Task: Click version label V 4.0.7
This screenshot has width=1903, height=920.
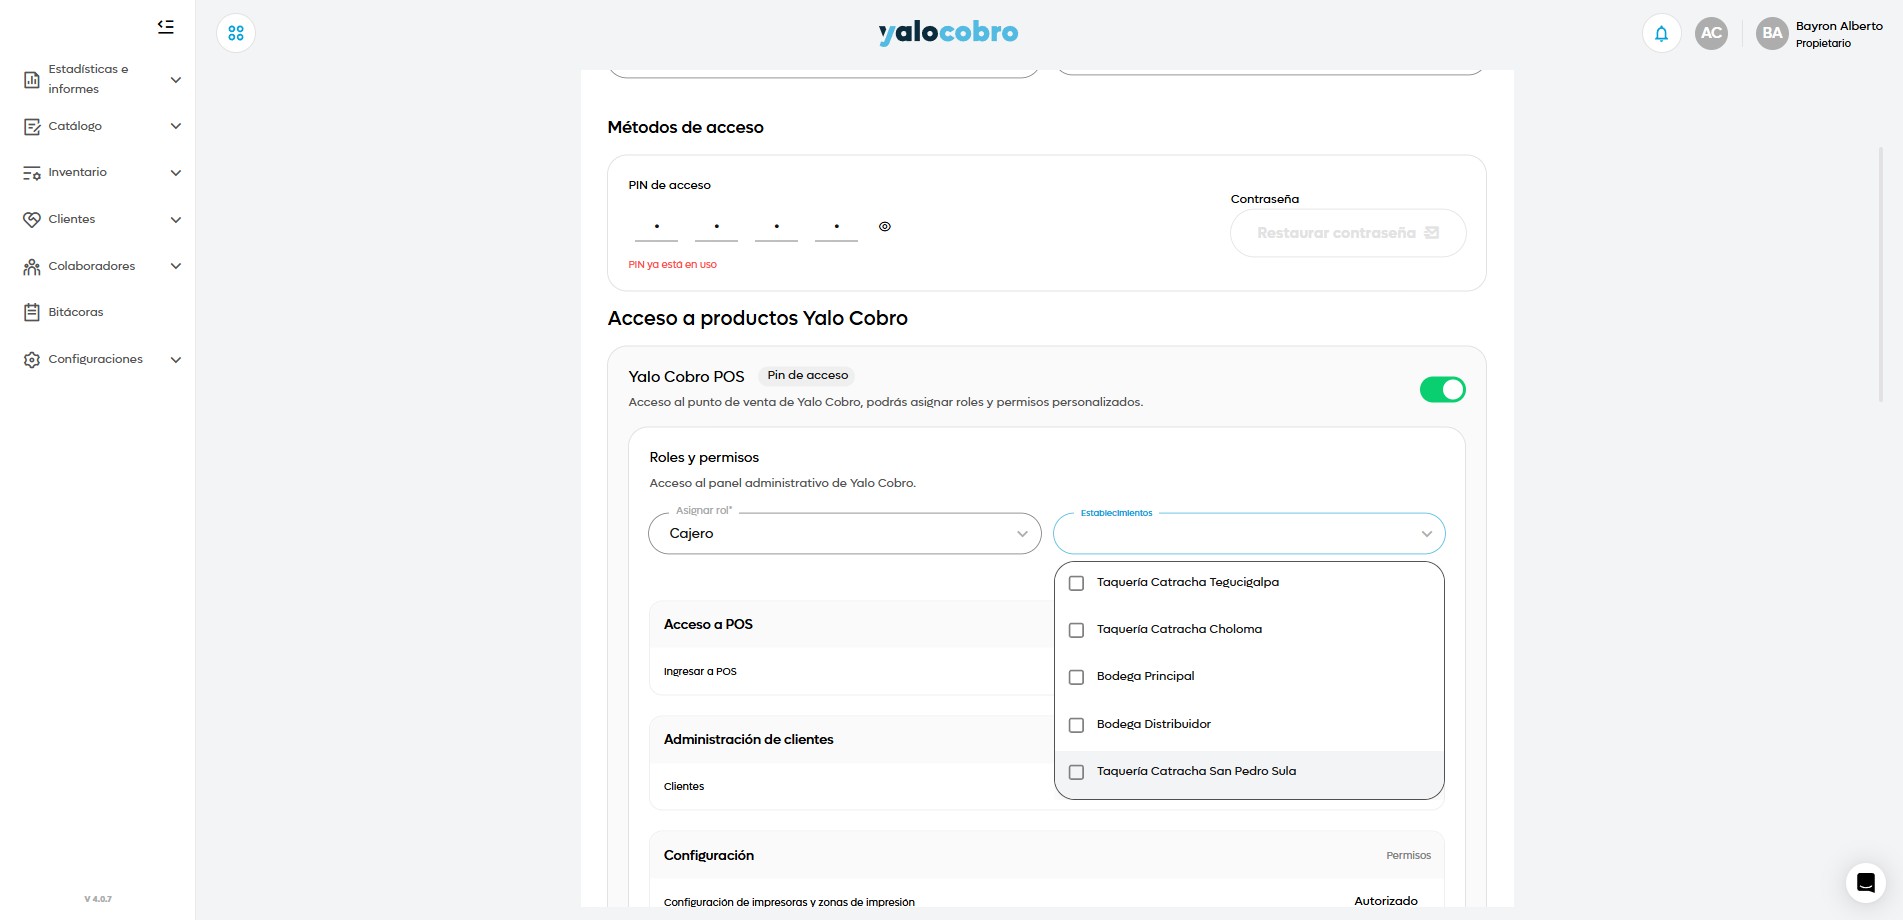Action: tap(98, 899)
